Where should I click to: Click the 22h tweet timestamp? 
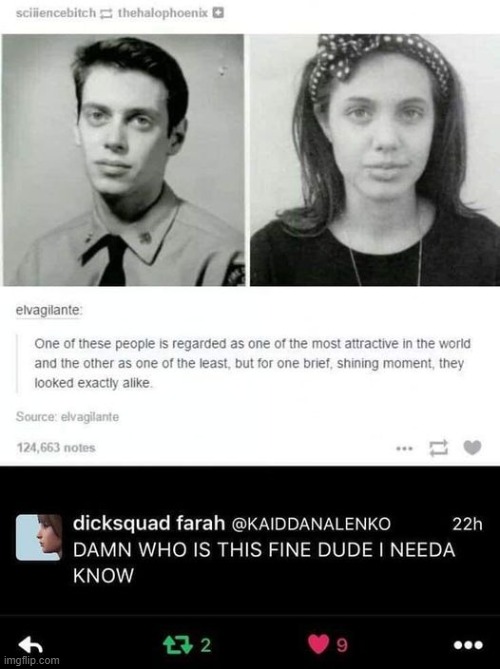pyautogui.click(x=467, y=524)
